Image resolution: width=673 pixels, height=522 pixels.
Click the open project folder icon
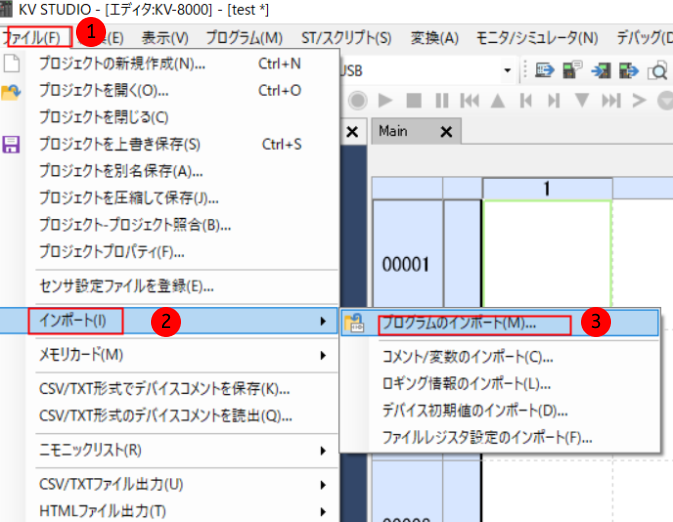pyautogui.click(x=11, y=91)
